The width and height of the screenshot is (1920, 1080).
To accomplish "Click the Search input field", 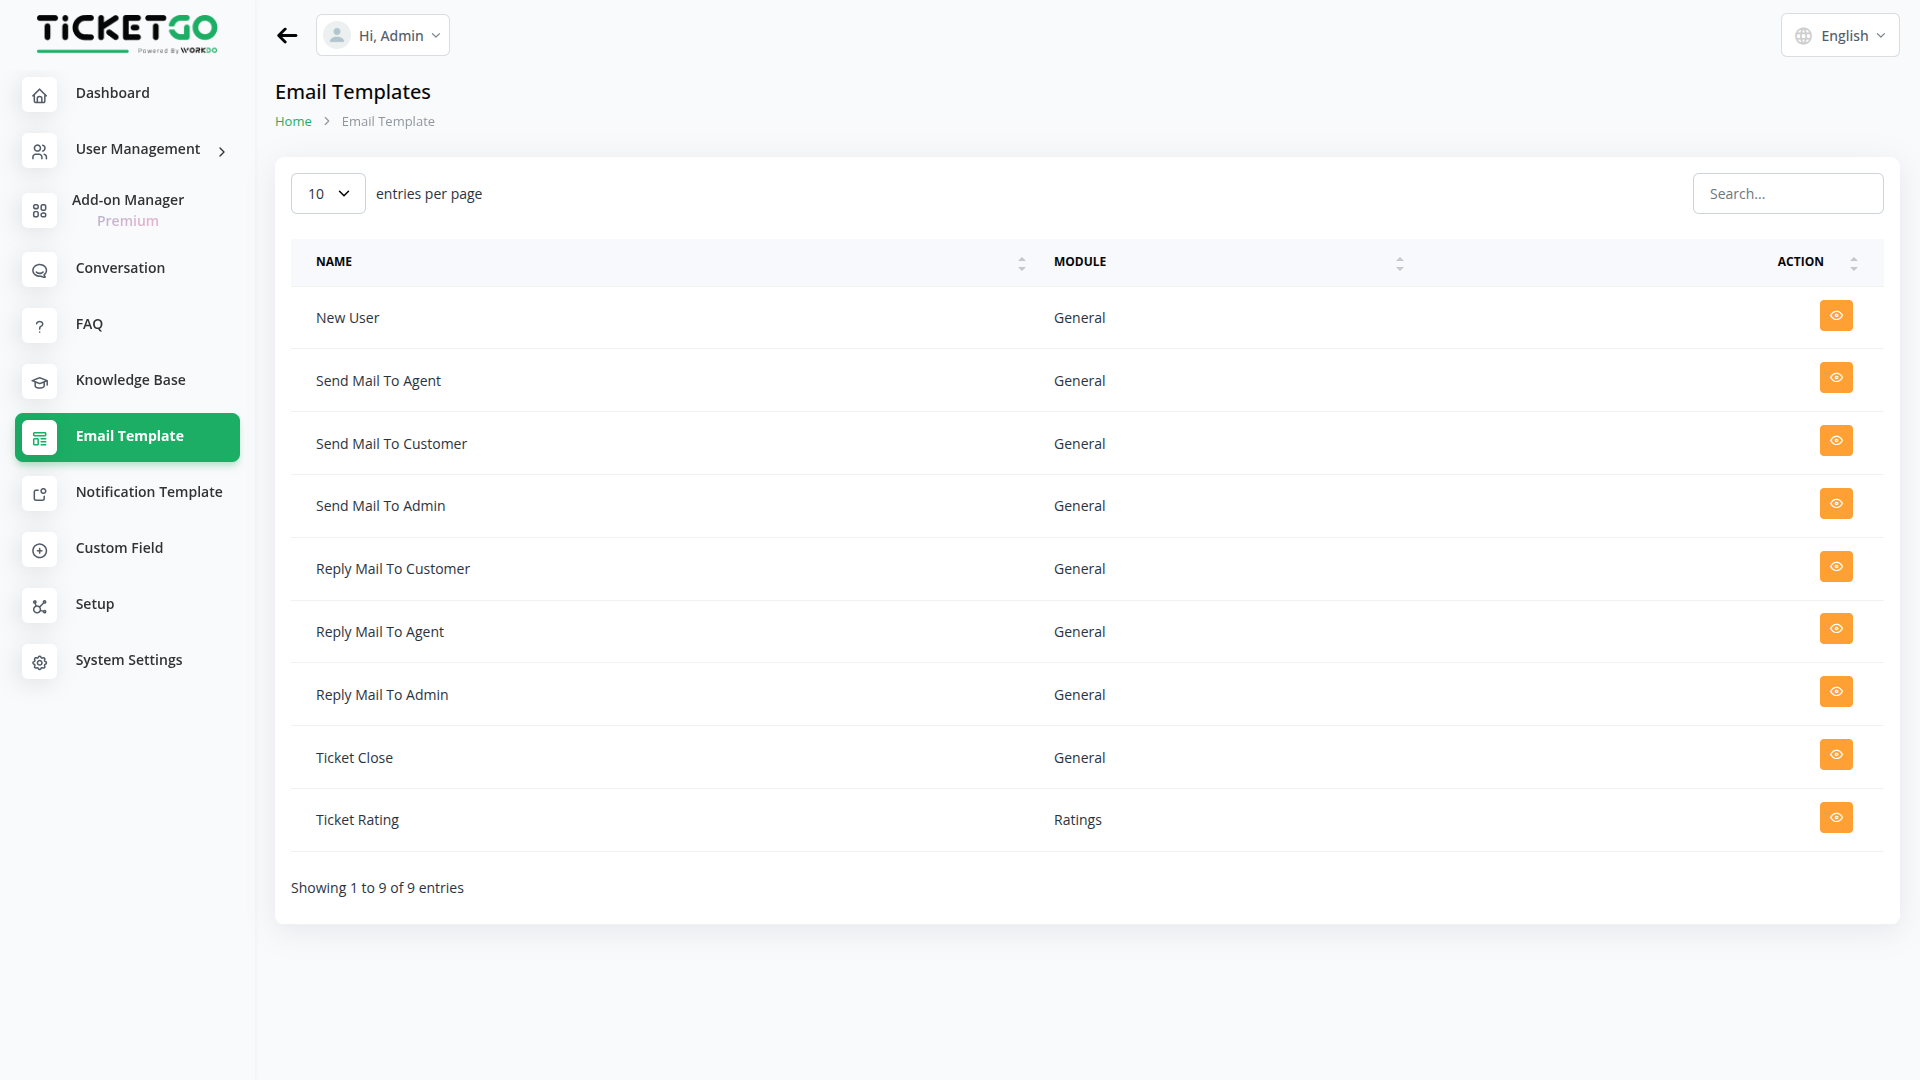I will 1787,194.
